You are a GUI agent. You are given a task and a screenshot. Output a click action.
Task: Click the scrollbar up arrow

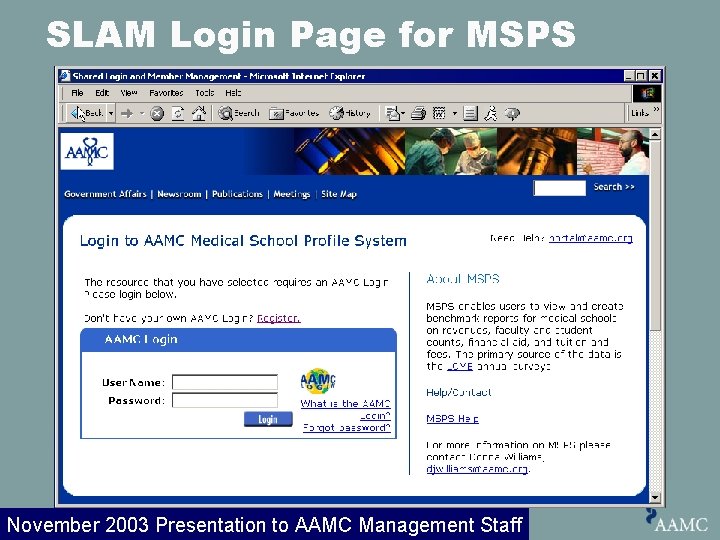click(x=655, y=134)
